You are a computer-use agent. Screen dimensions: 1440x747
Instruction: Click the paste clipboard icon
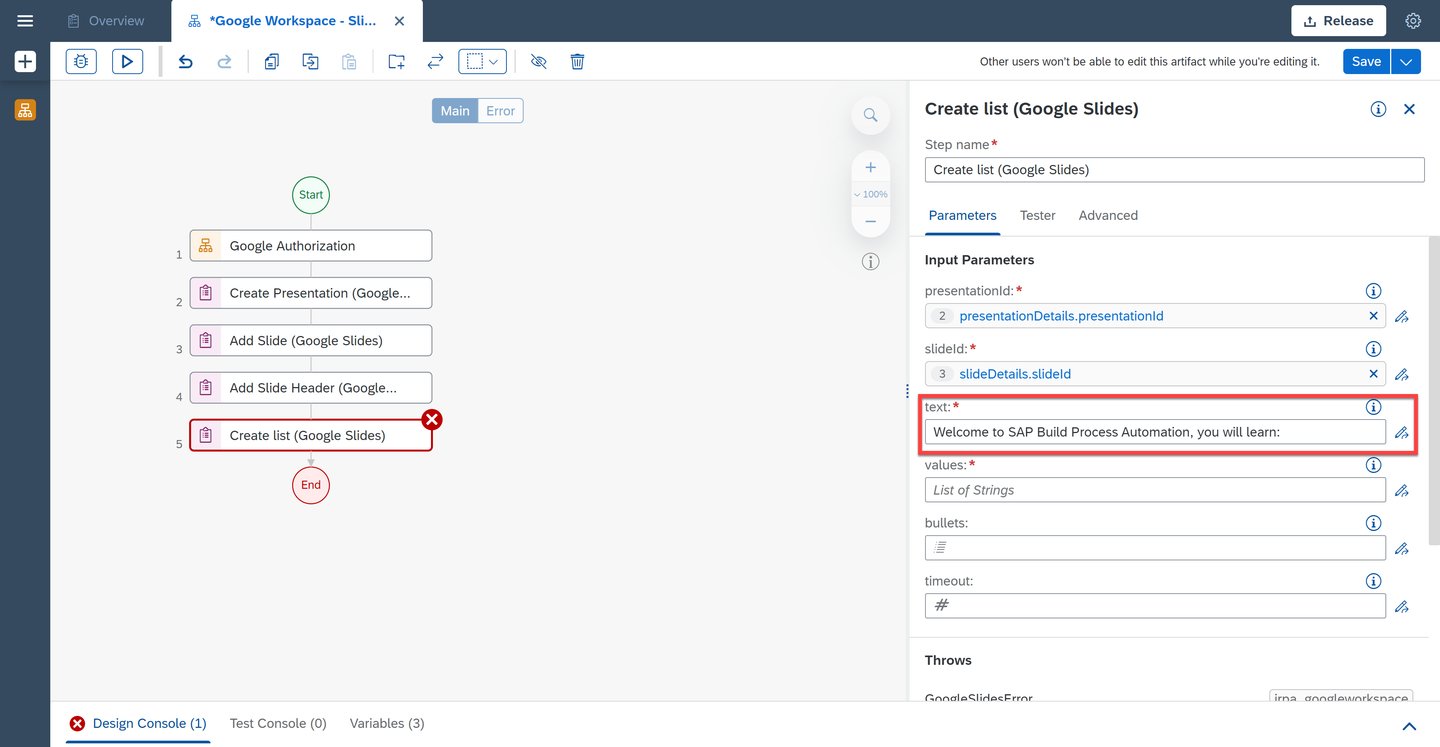pos(349,62)
